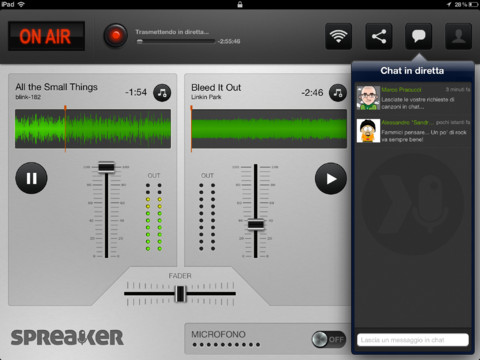The image size is (480, 360).
Task: Play the Bleed It Out deck
Action: pyautogui.click(x=331, y=179)
